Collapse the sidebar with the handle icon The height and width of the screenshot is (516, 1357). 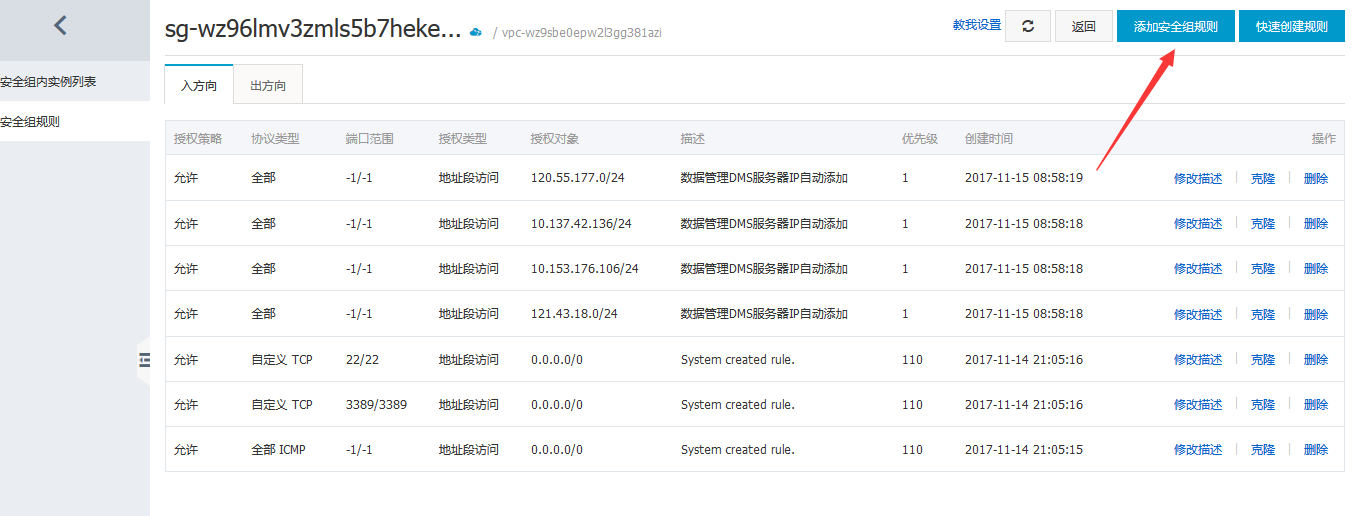(144, 360)
